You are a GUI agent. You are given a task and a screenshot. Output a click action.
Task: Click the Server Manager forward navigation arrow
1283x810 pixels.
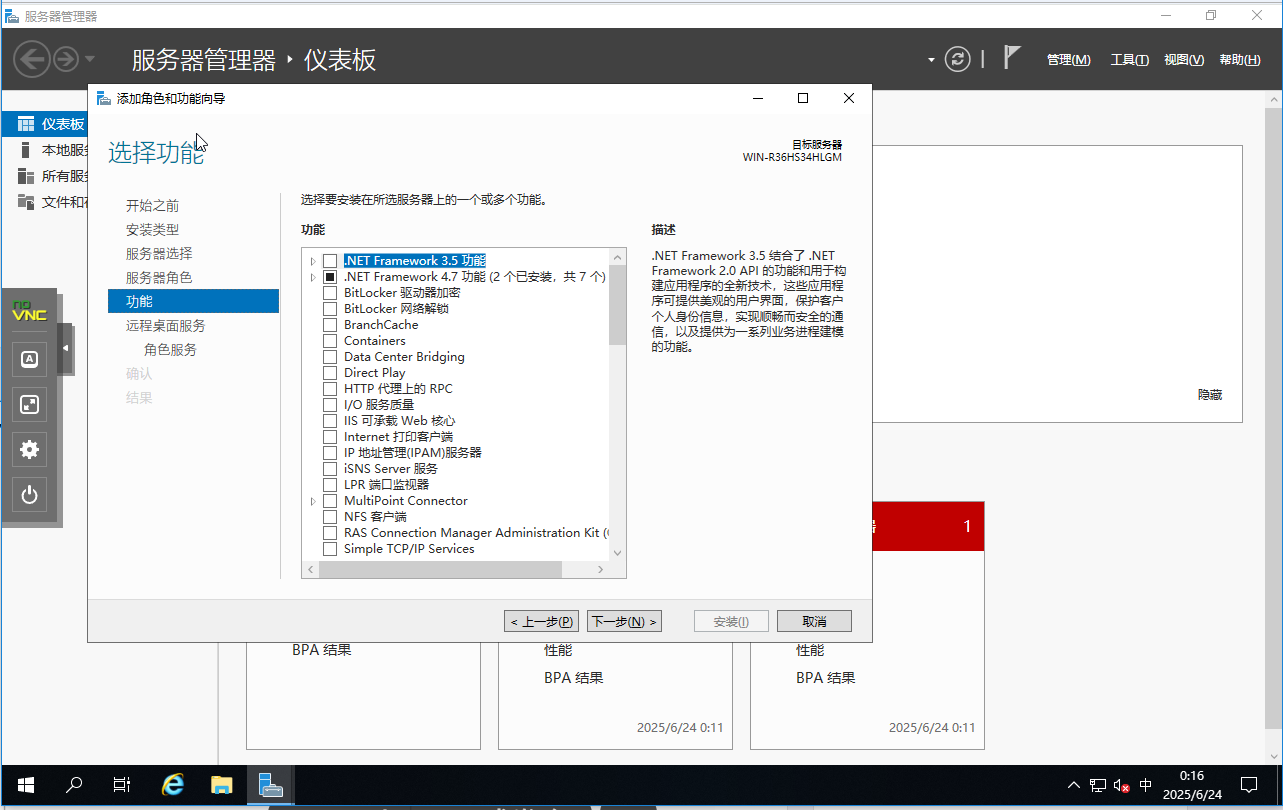click(x=66, y=60)
